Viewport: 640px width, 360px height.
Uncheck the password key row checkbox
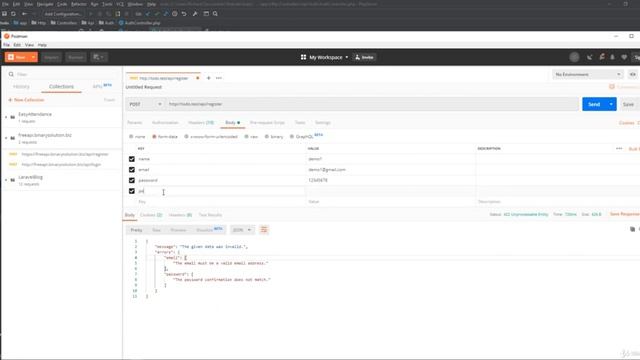132,180
